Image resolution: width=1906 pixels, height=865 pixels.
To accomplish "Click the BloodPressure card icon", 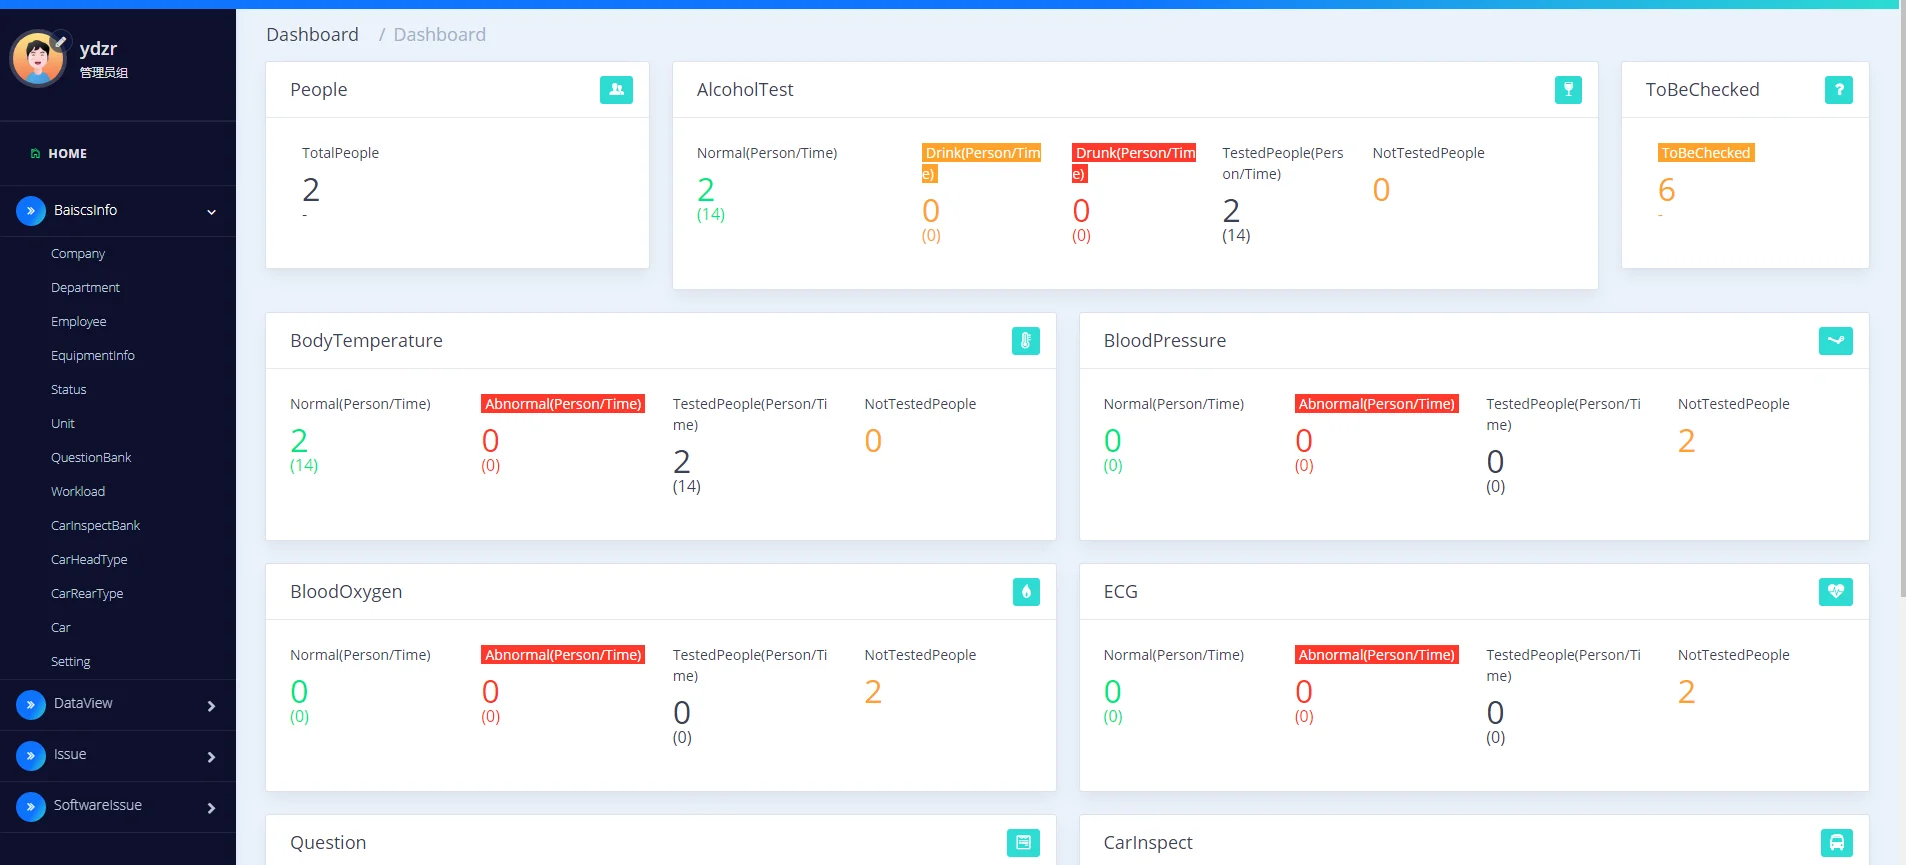I will tap(1835, 341).
